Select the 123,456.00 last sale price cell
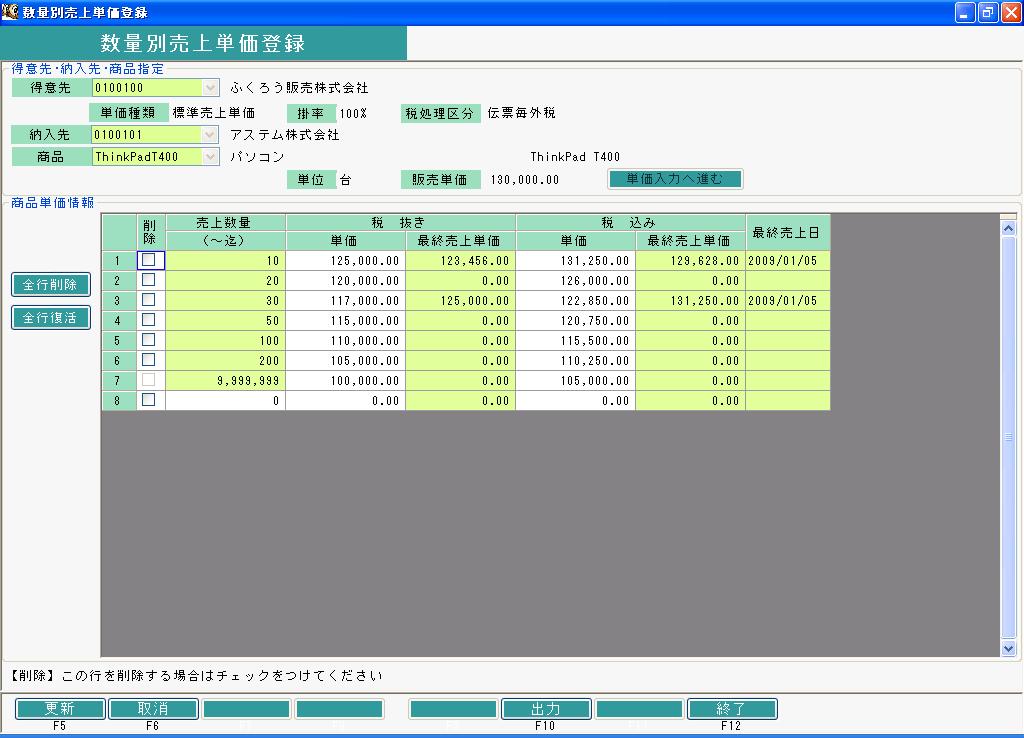1024x738 pixels. (x=460, y=261)
